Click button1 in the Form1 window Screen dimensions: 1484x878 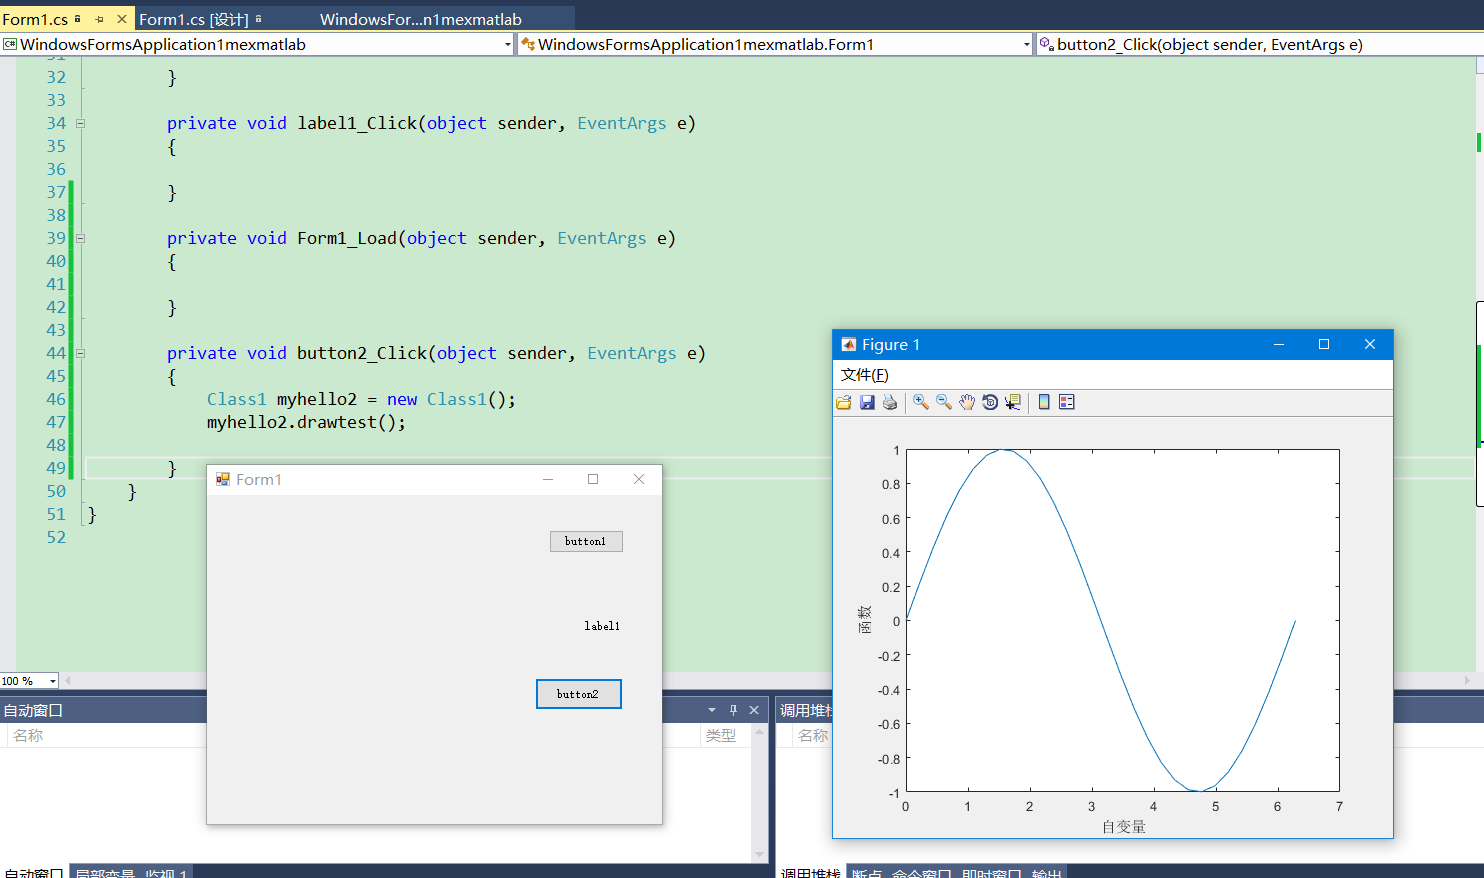point(586,541)
